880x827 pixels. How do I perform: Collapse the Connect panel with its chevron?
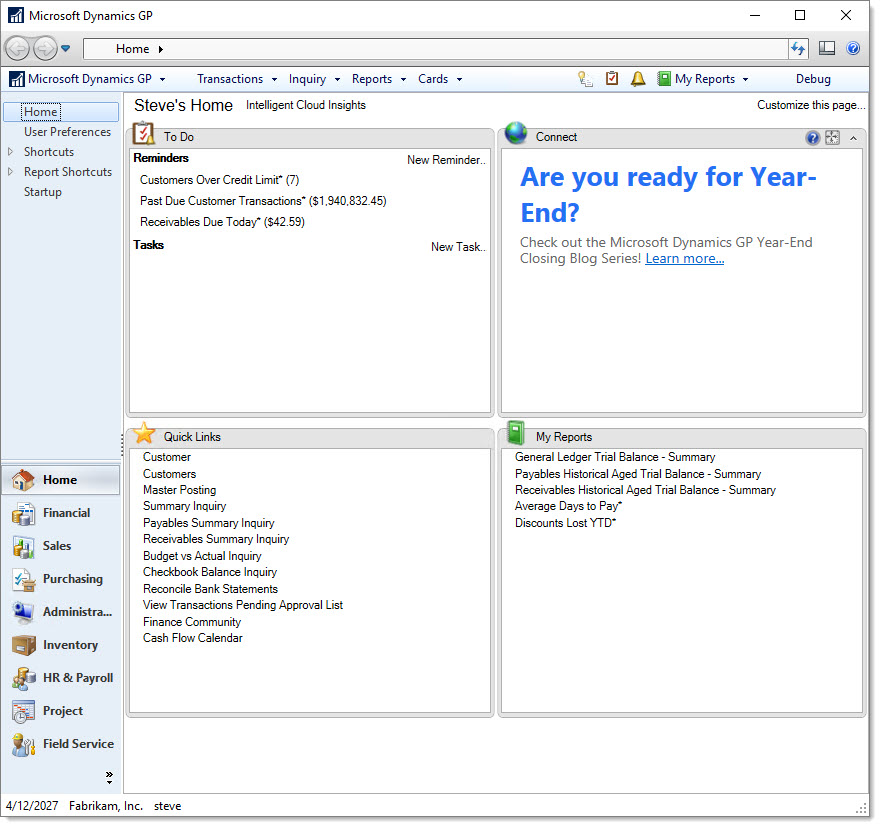click(x=851, y=137)
